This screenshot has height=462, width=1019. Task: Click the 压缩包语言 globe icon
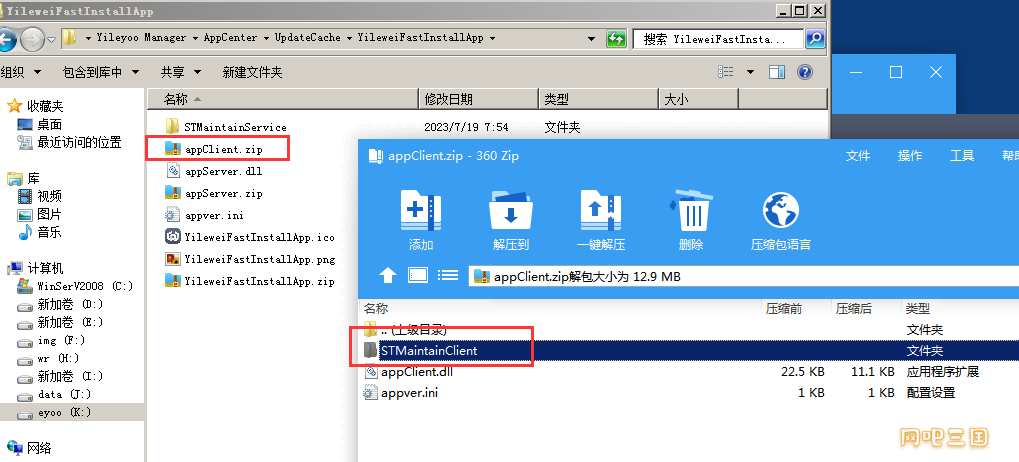pos(780,211)
